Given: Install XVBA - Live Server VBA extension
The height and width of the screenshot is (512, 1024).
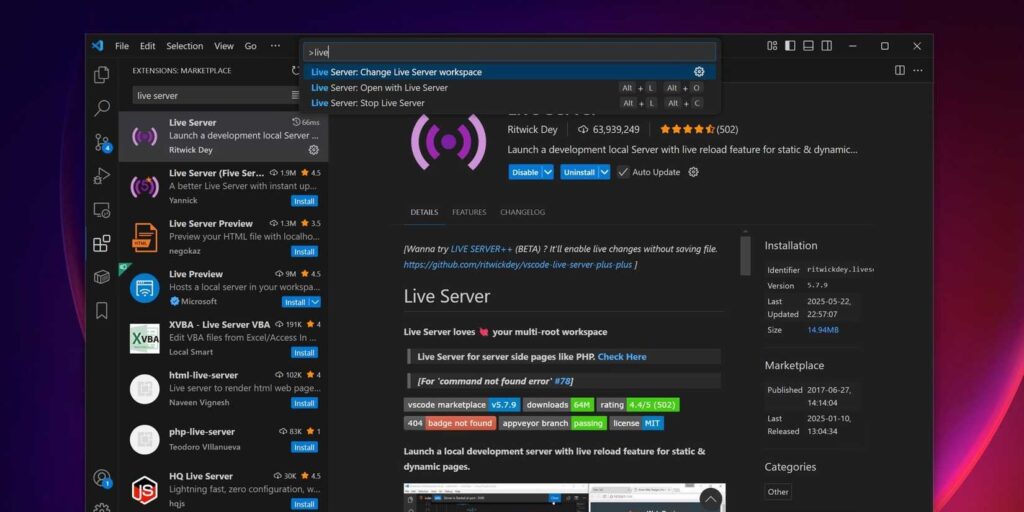Looking at the screenshot, I should (304, 353).
